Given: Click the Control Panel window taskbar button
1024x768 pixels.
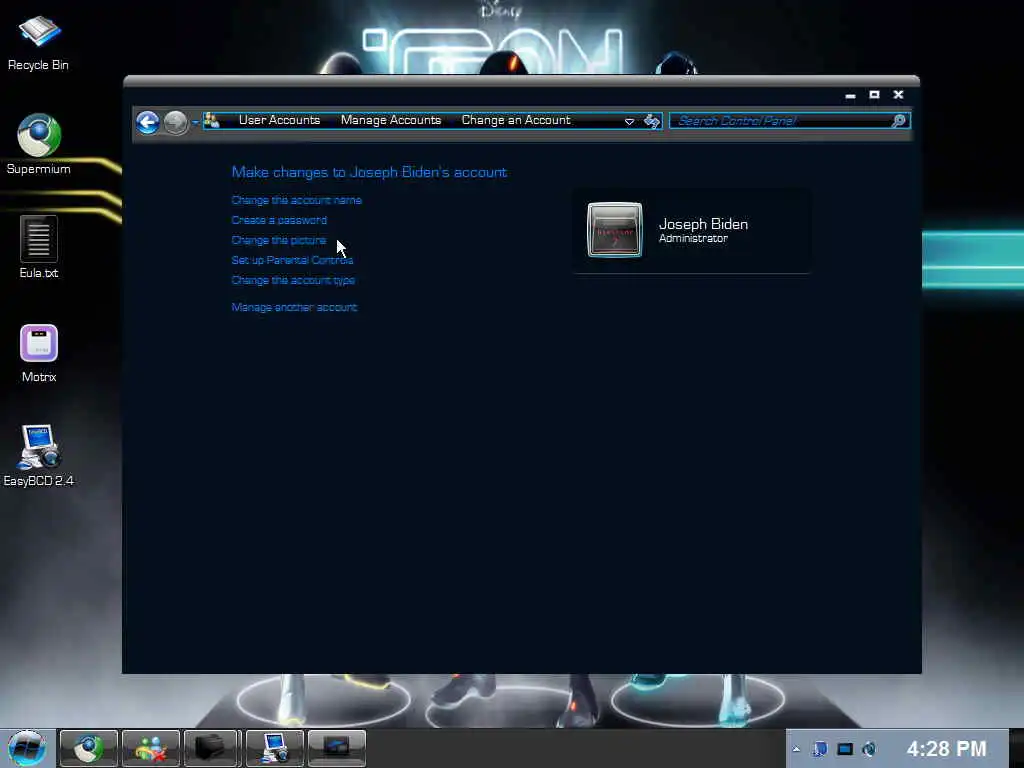Looking at the screenshot, I should tap(336, 748).
